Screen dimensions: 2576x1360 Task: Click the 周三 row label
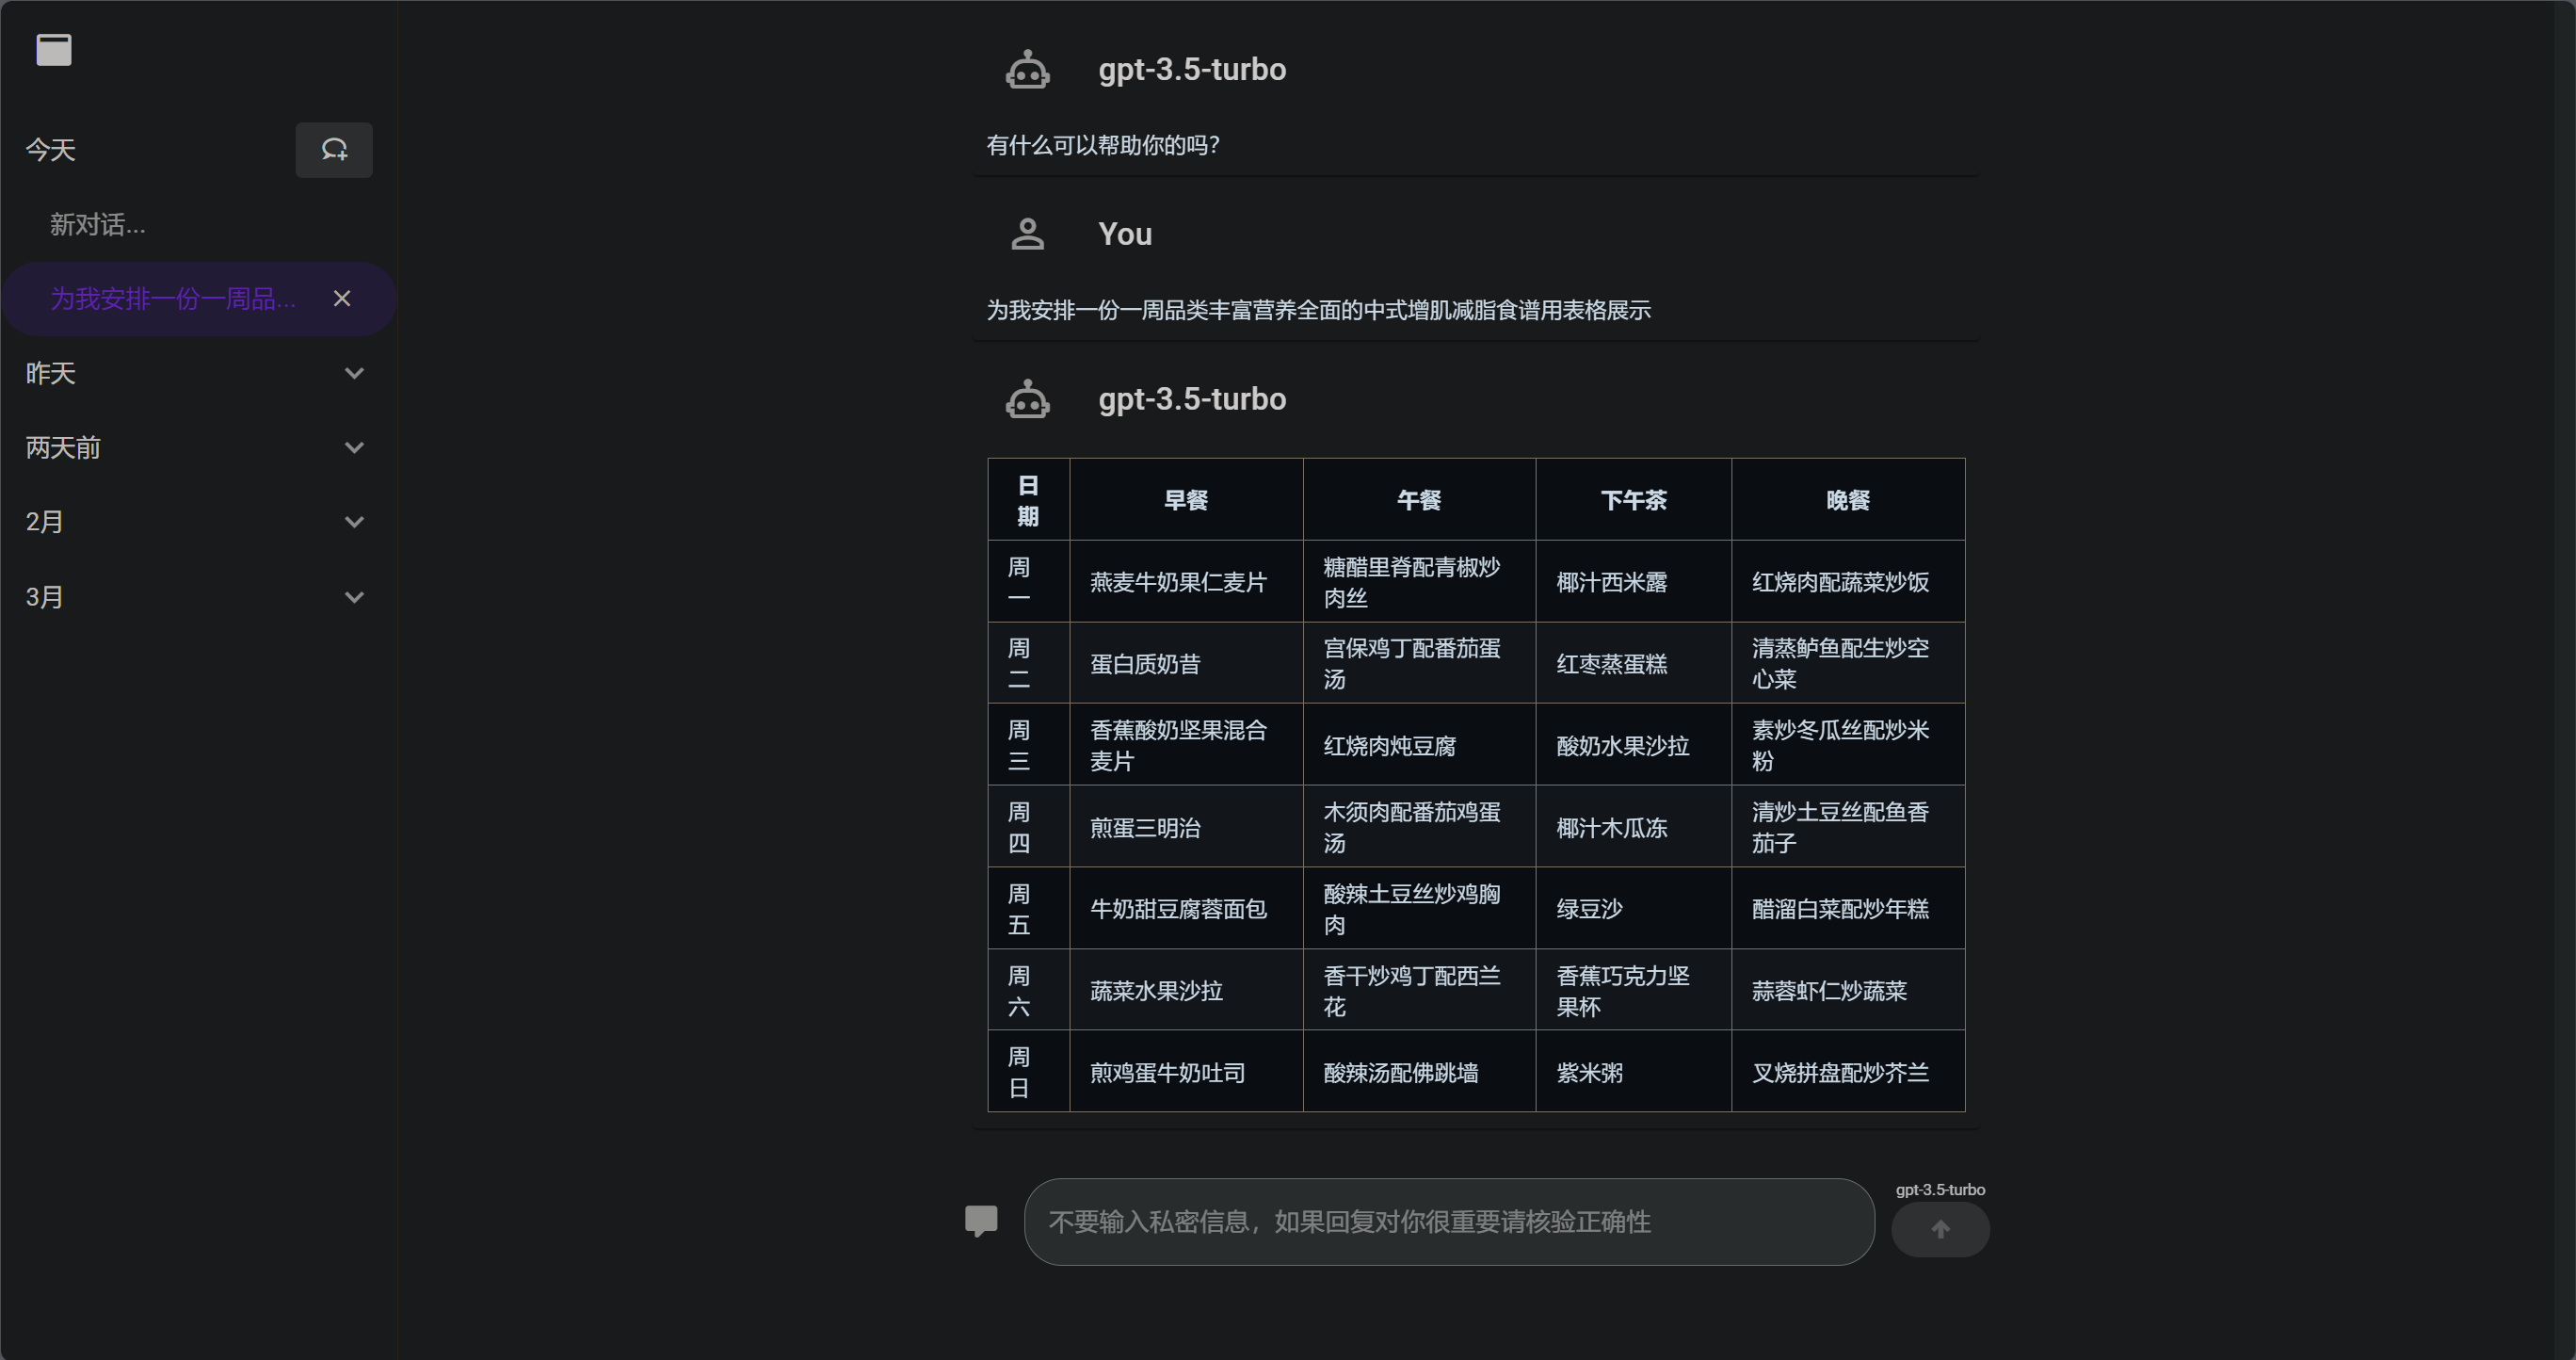(1029, 745)
